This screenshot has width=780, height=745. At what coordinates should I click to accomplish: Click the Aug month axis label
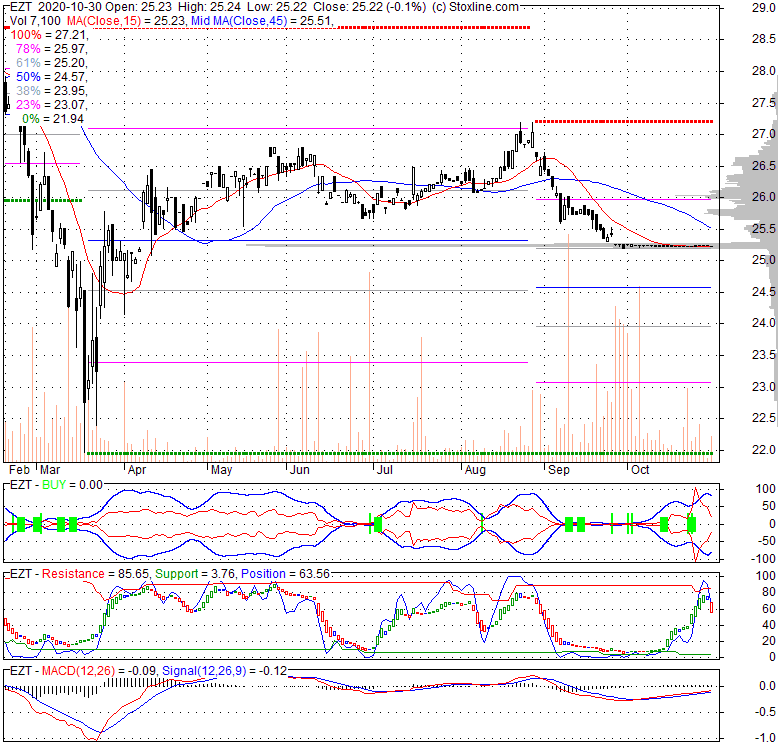point(475,470)
